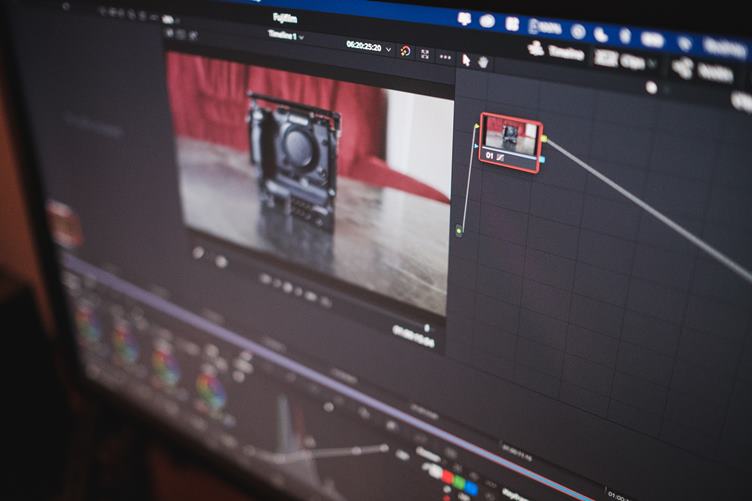Click the expand viewer fullscreen icon
Image resolution: width=752 pixels, height=501 pixels.
424,53
